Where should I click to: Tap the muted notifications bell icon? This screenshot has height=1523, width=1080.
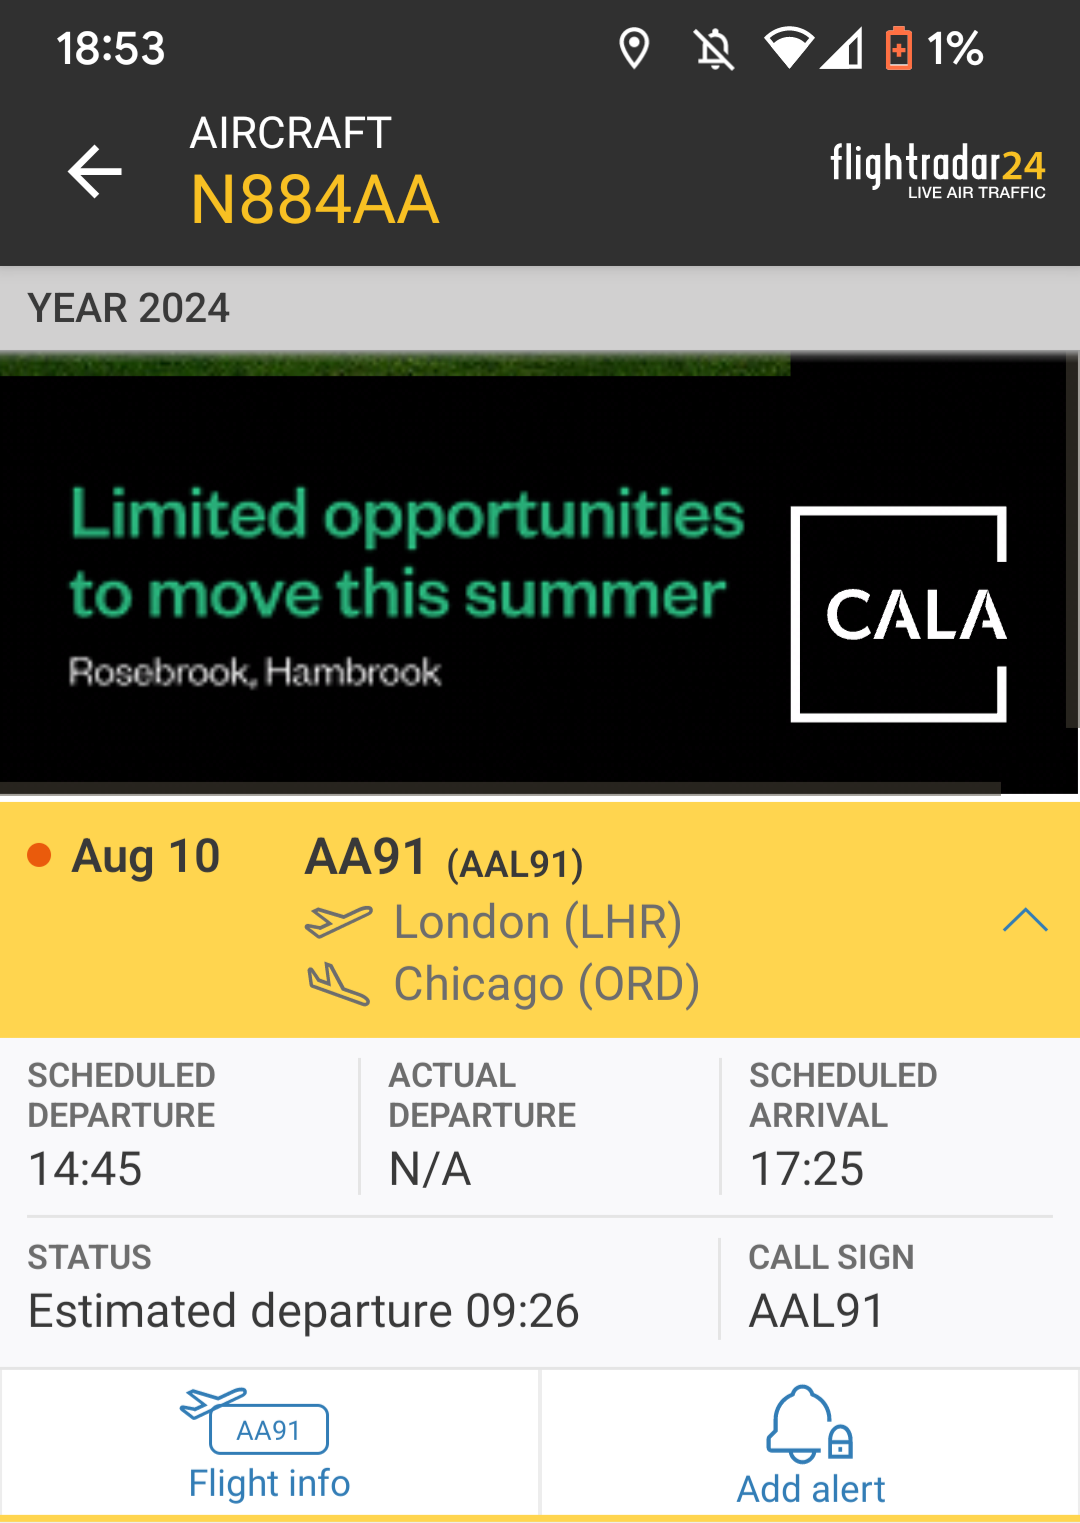pyautogui.click(x=714, y=48)
